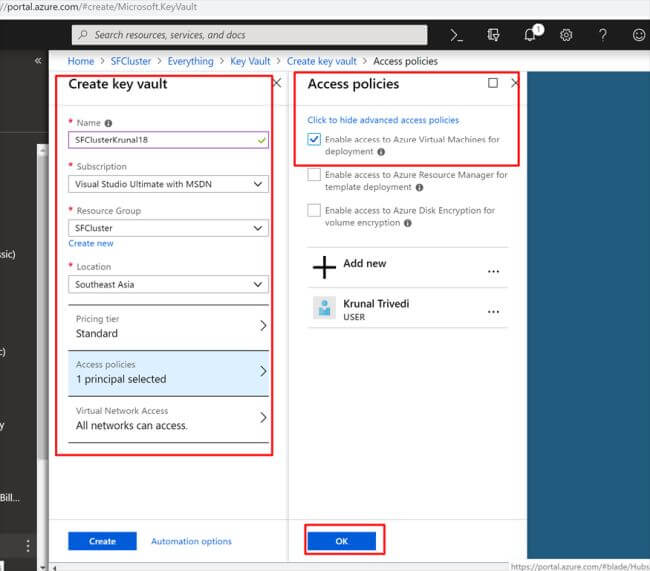Expand the Pricing tier Standard option
Image resolution: width=650 pixels, height=571 pixels.
pos(168,327)
